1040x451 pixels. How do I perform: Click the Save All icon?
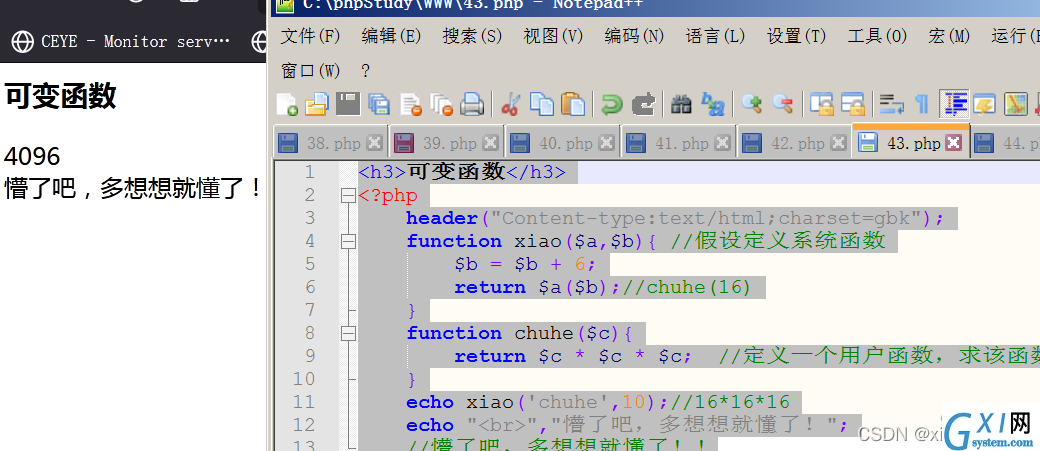pos(379,104)
